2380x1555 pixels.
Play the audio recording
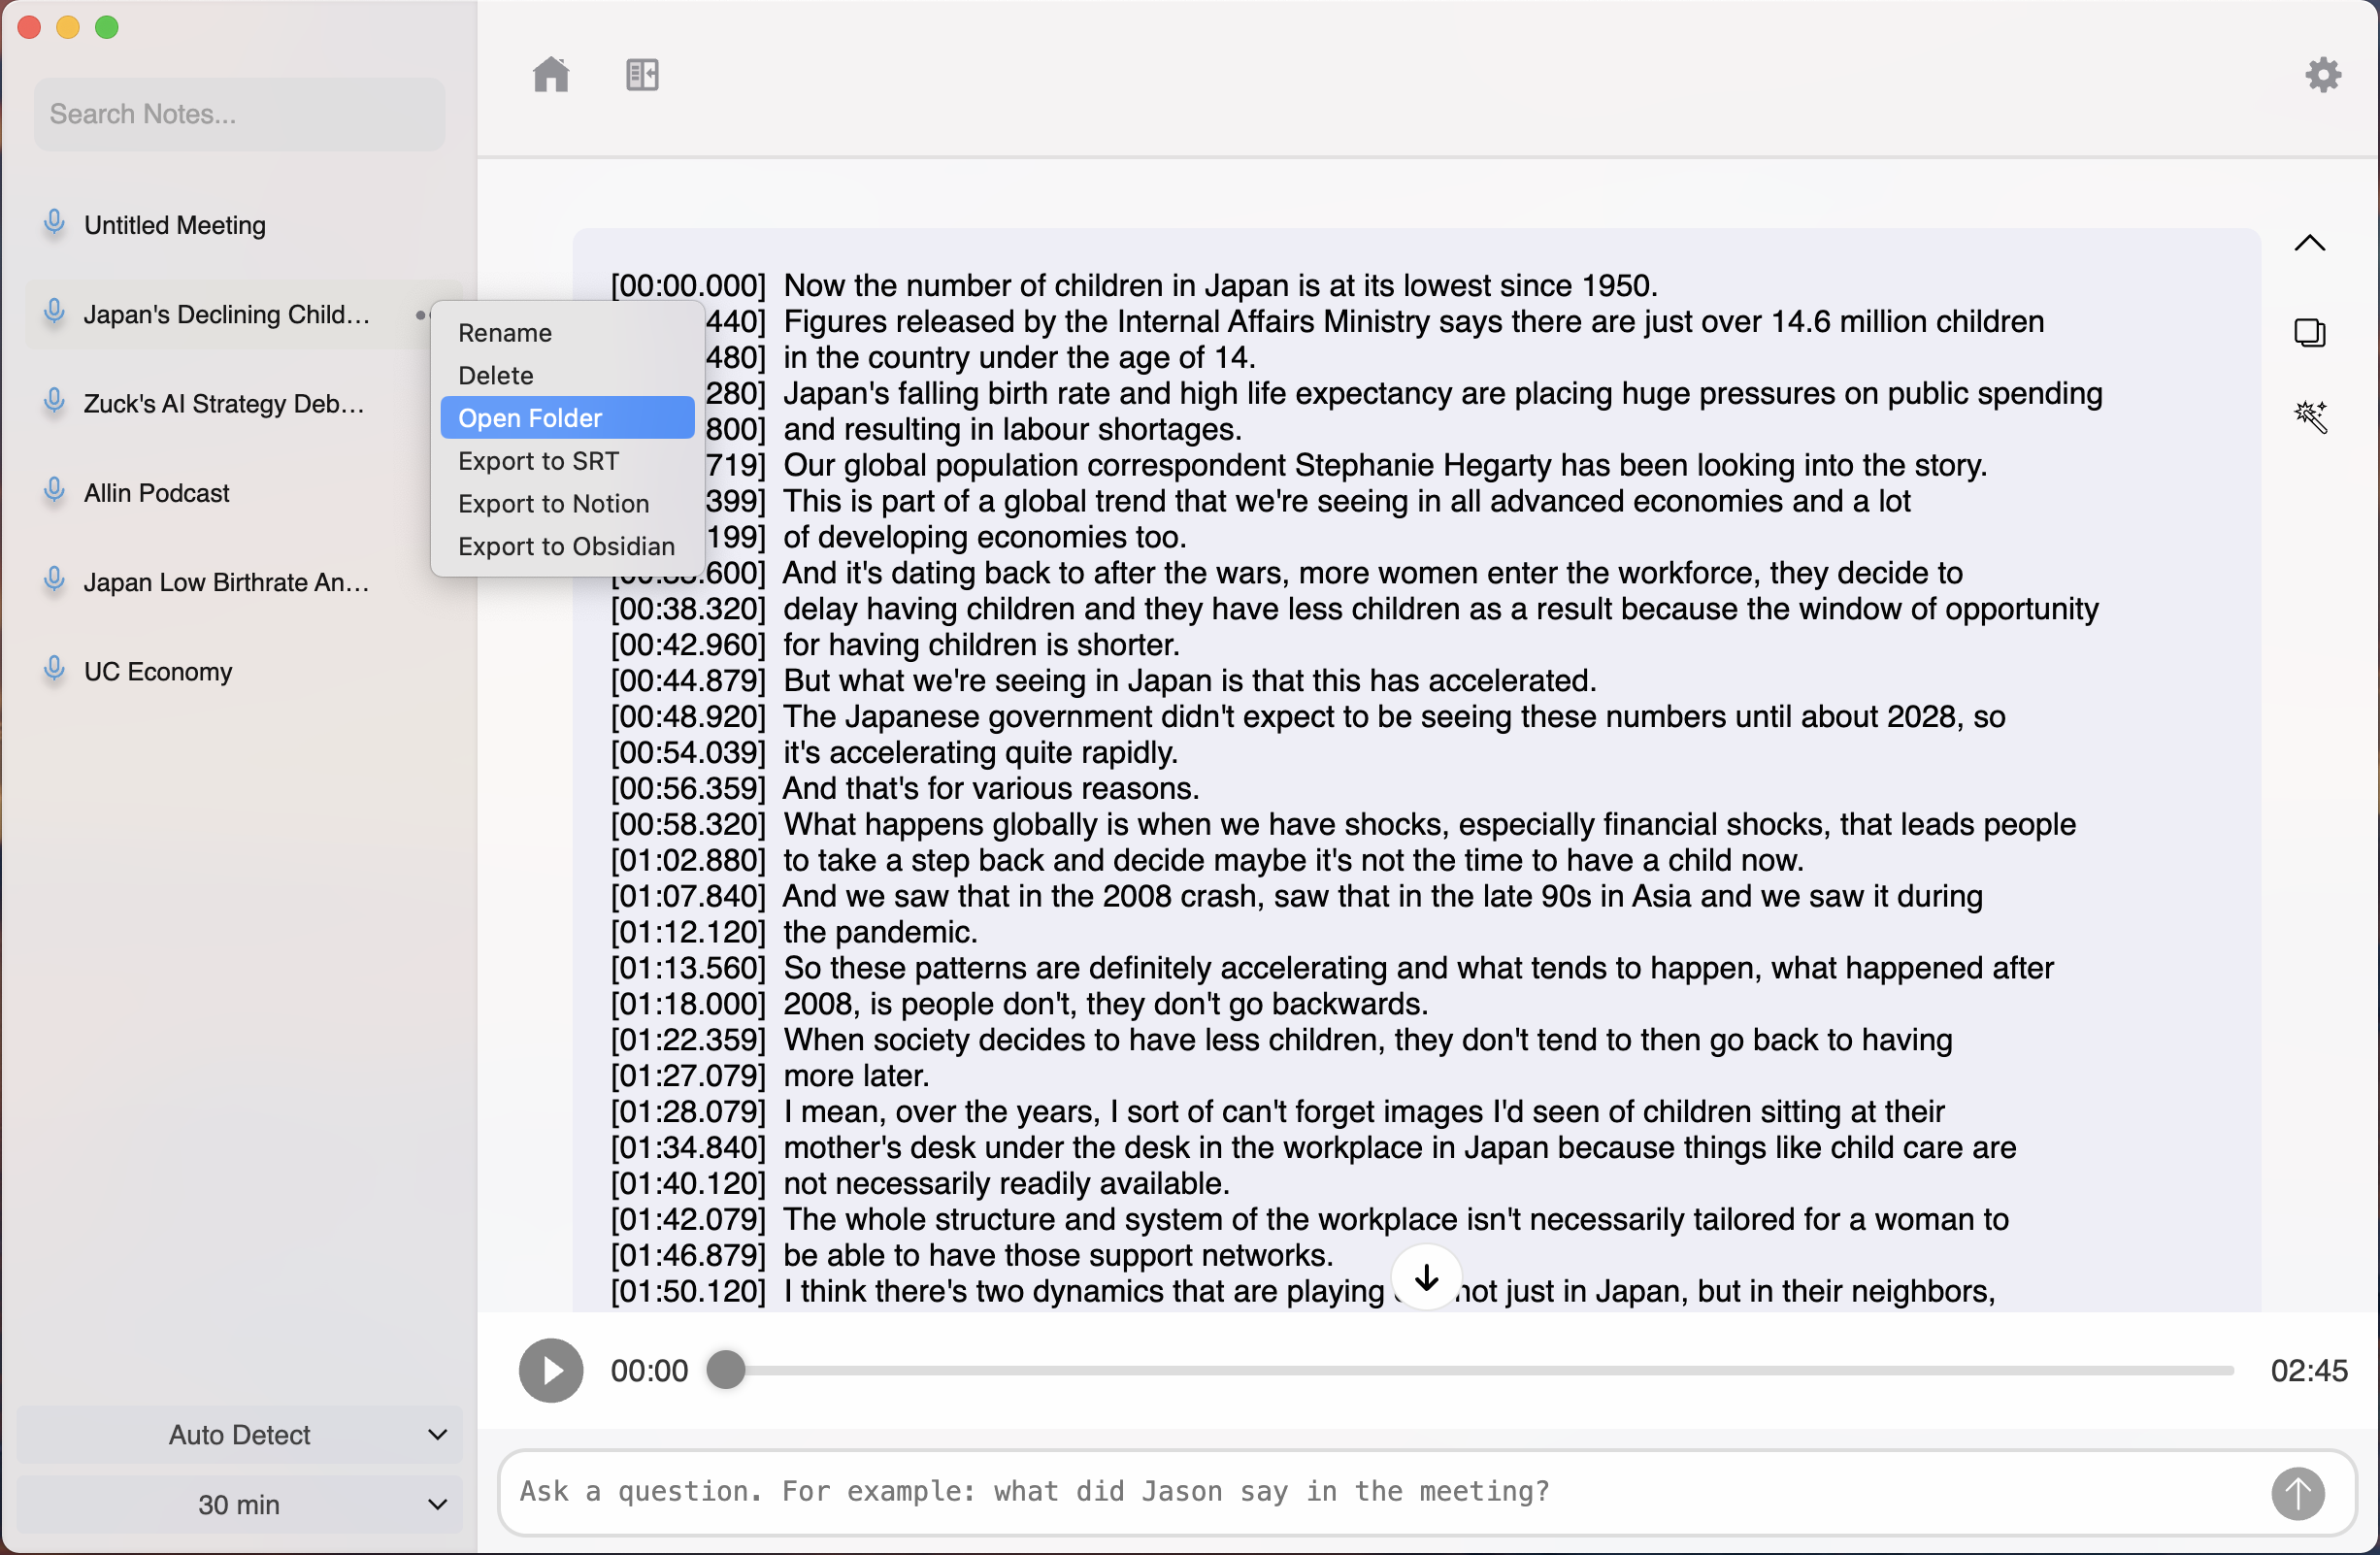click(551, 1370)
